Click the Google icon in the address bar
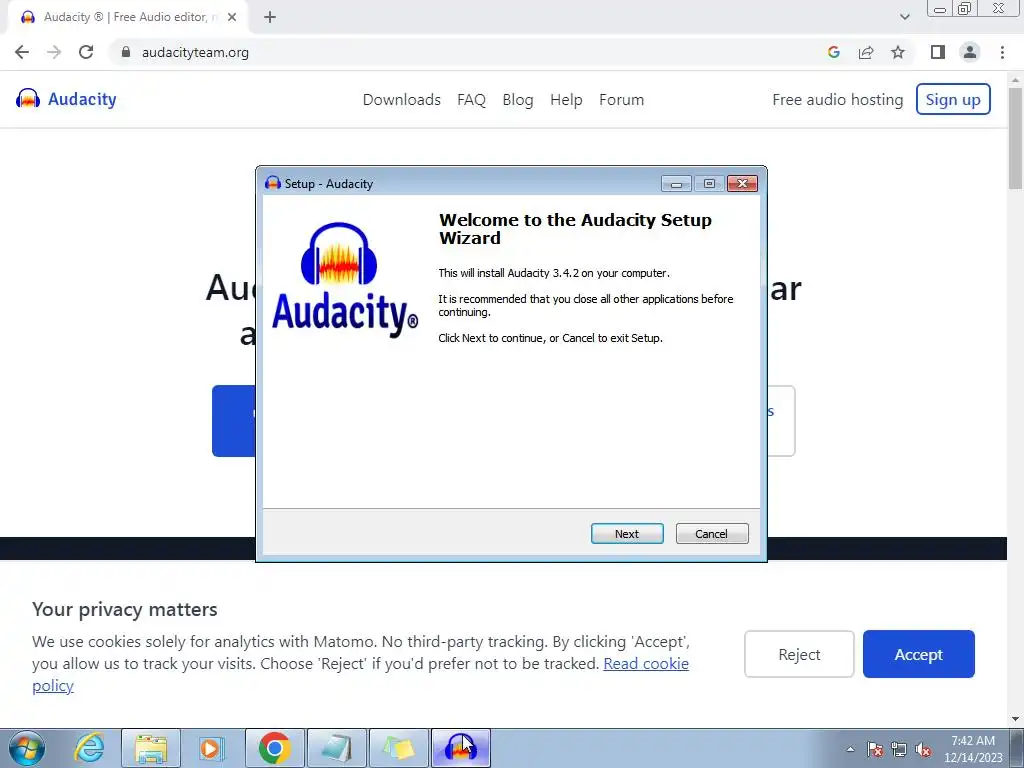The width and height of the screenshot is (1024, 768). pyautogui.click(x=834, y=52)
